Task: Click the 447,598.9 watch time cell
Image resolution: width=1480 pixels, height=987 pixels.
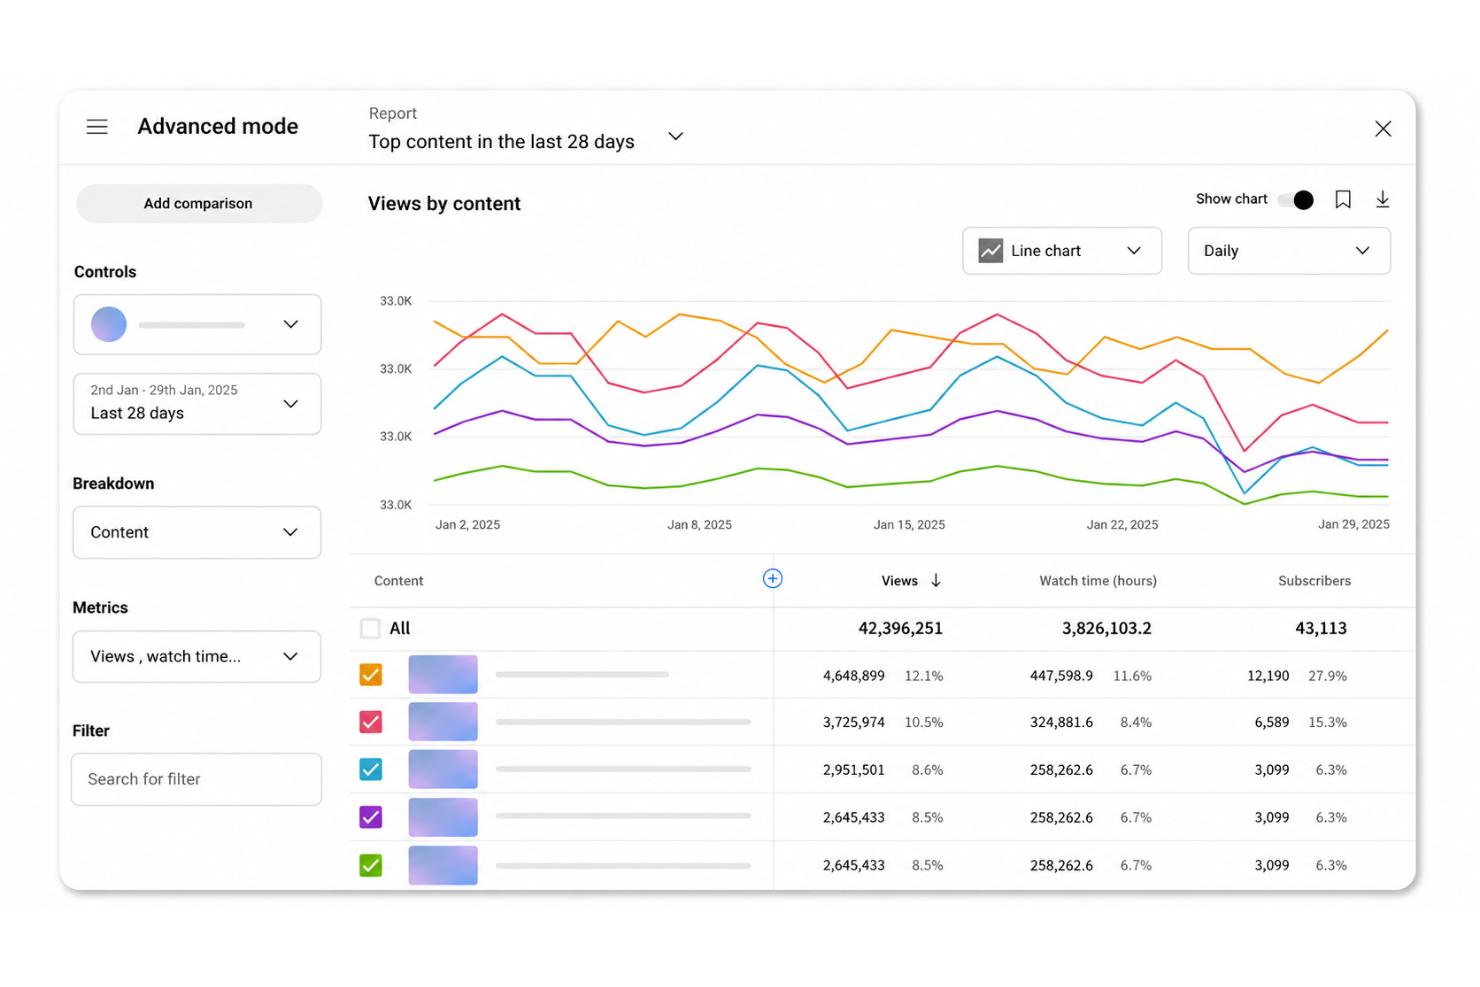Action: pos(1061,676)
